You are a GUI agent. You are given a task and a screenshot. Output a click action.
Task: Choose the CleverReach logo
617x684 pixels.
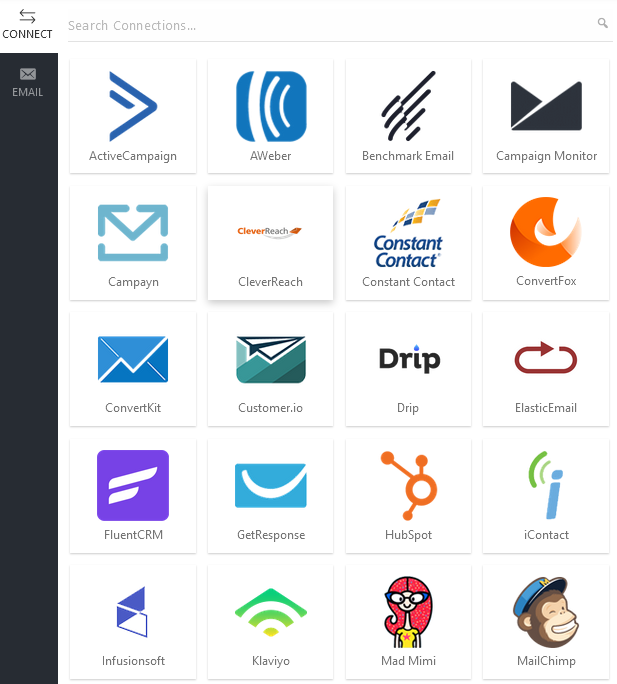coord(270,231)
